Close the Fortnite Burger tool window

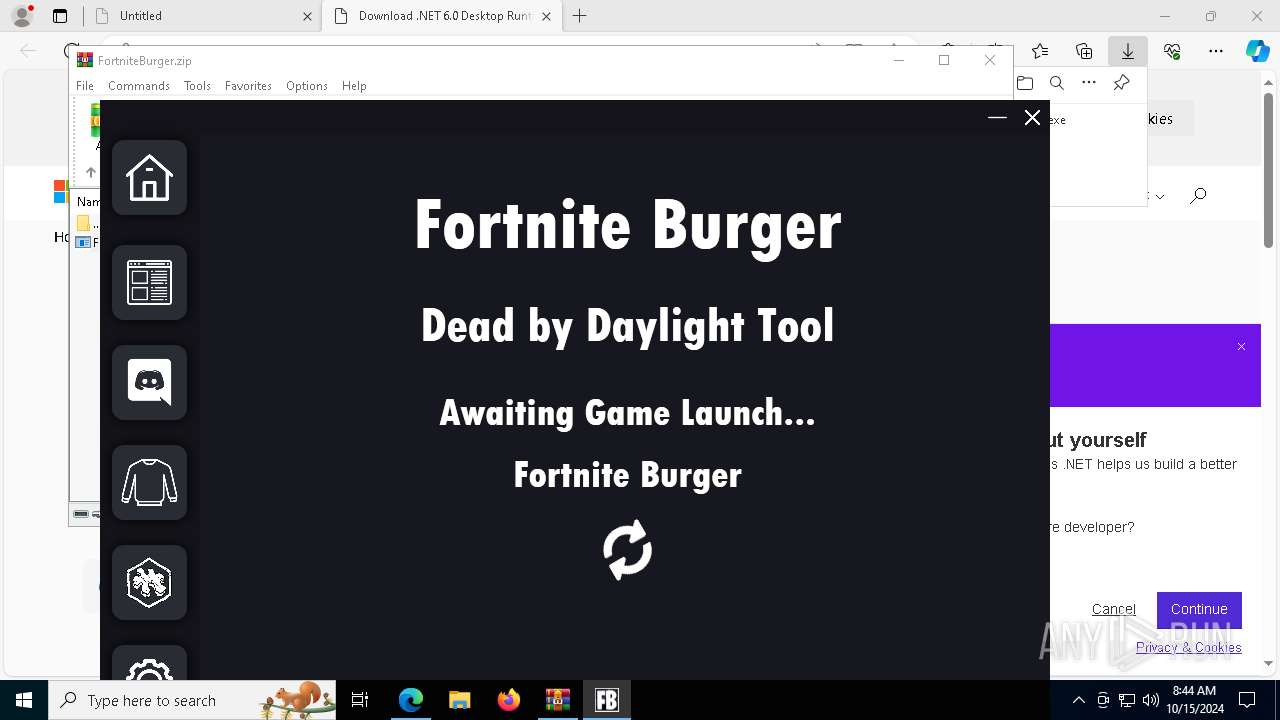[1032, 118]
